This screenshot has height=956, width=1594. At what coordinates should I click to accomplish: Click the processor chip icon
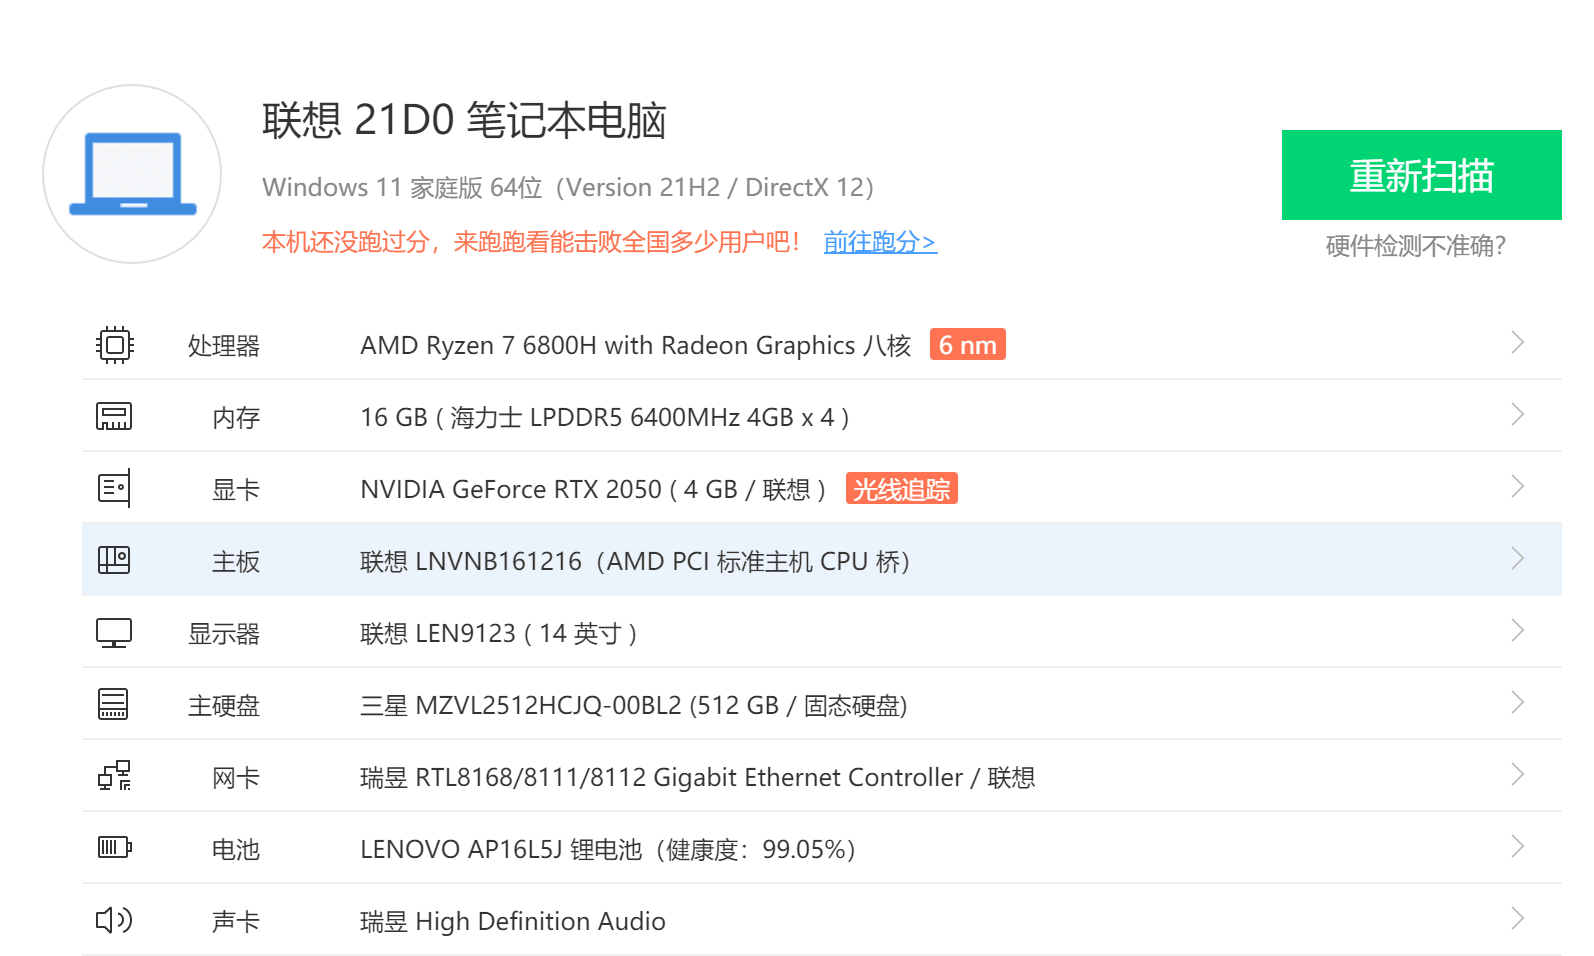click(x=114, y=345)
